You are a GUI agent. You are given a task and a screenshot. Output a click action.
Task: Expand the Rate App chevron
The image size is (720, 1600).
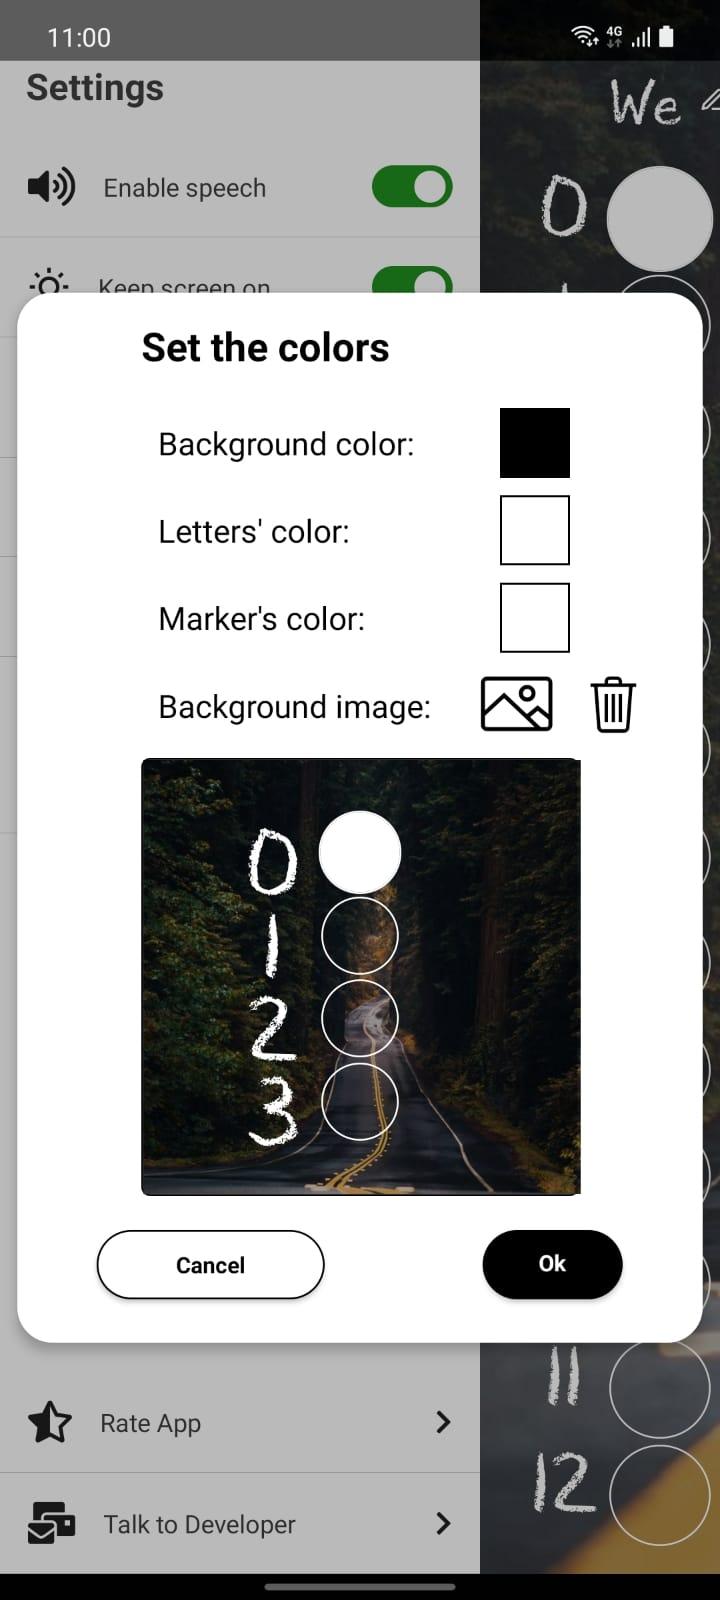tap(444, 1422)
